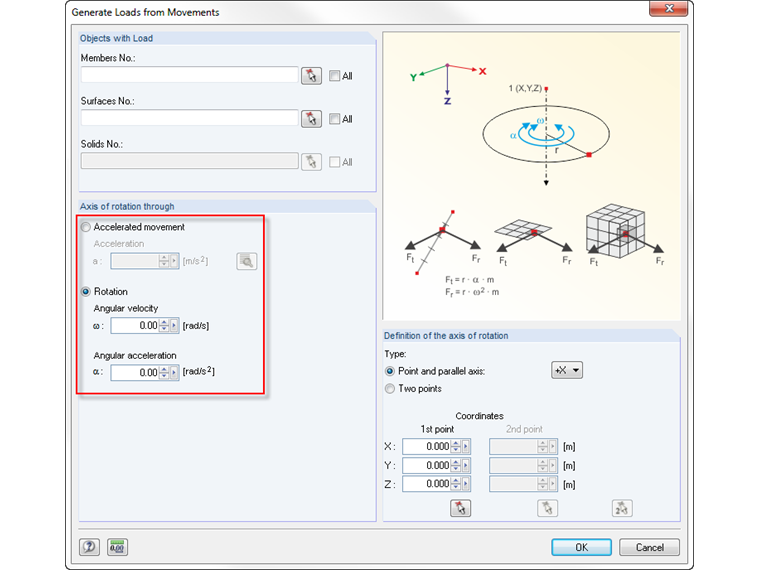Click the OK button
Image resolution: width=760 pixels, height=570 pixels.
[x=582, y=547]
